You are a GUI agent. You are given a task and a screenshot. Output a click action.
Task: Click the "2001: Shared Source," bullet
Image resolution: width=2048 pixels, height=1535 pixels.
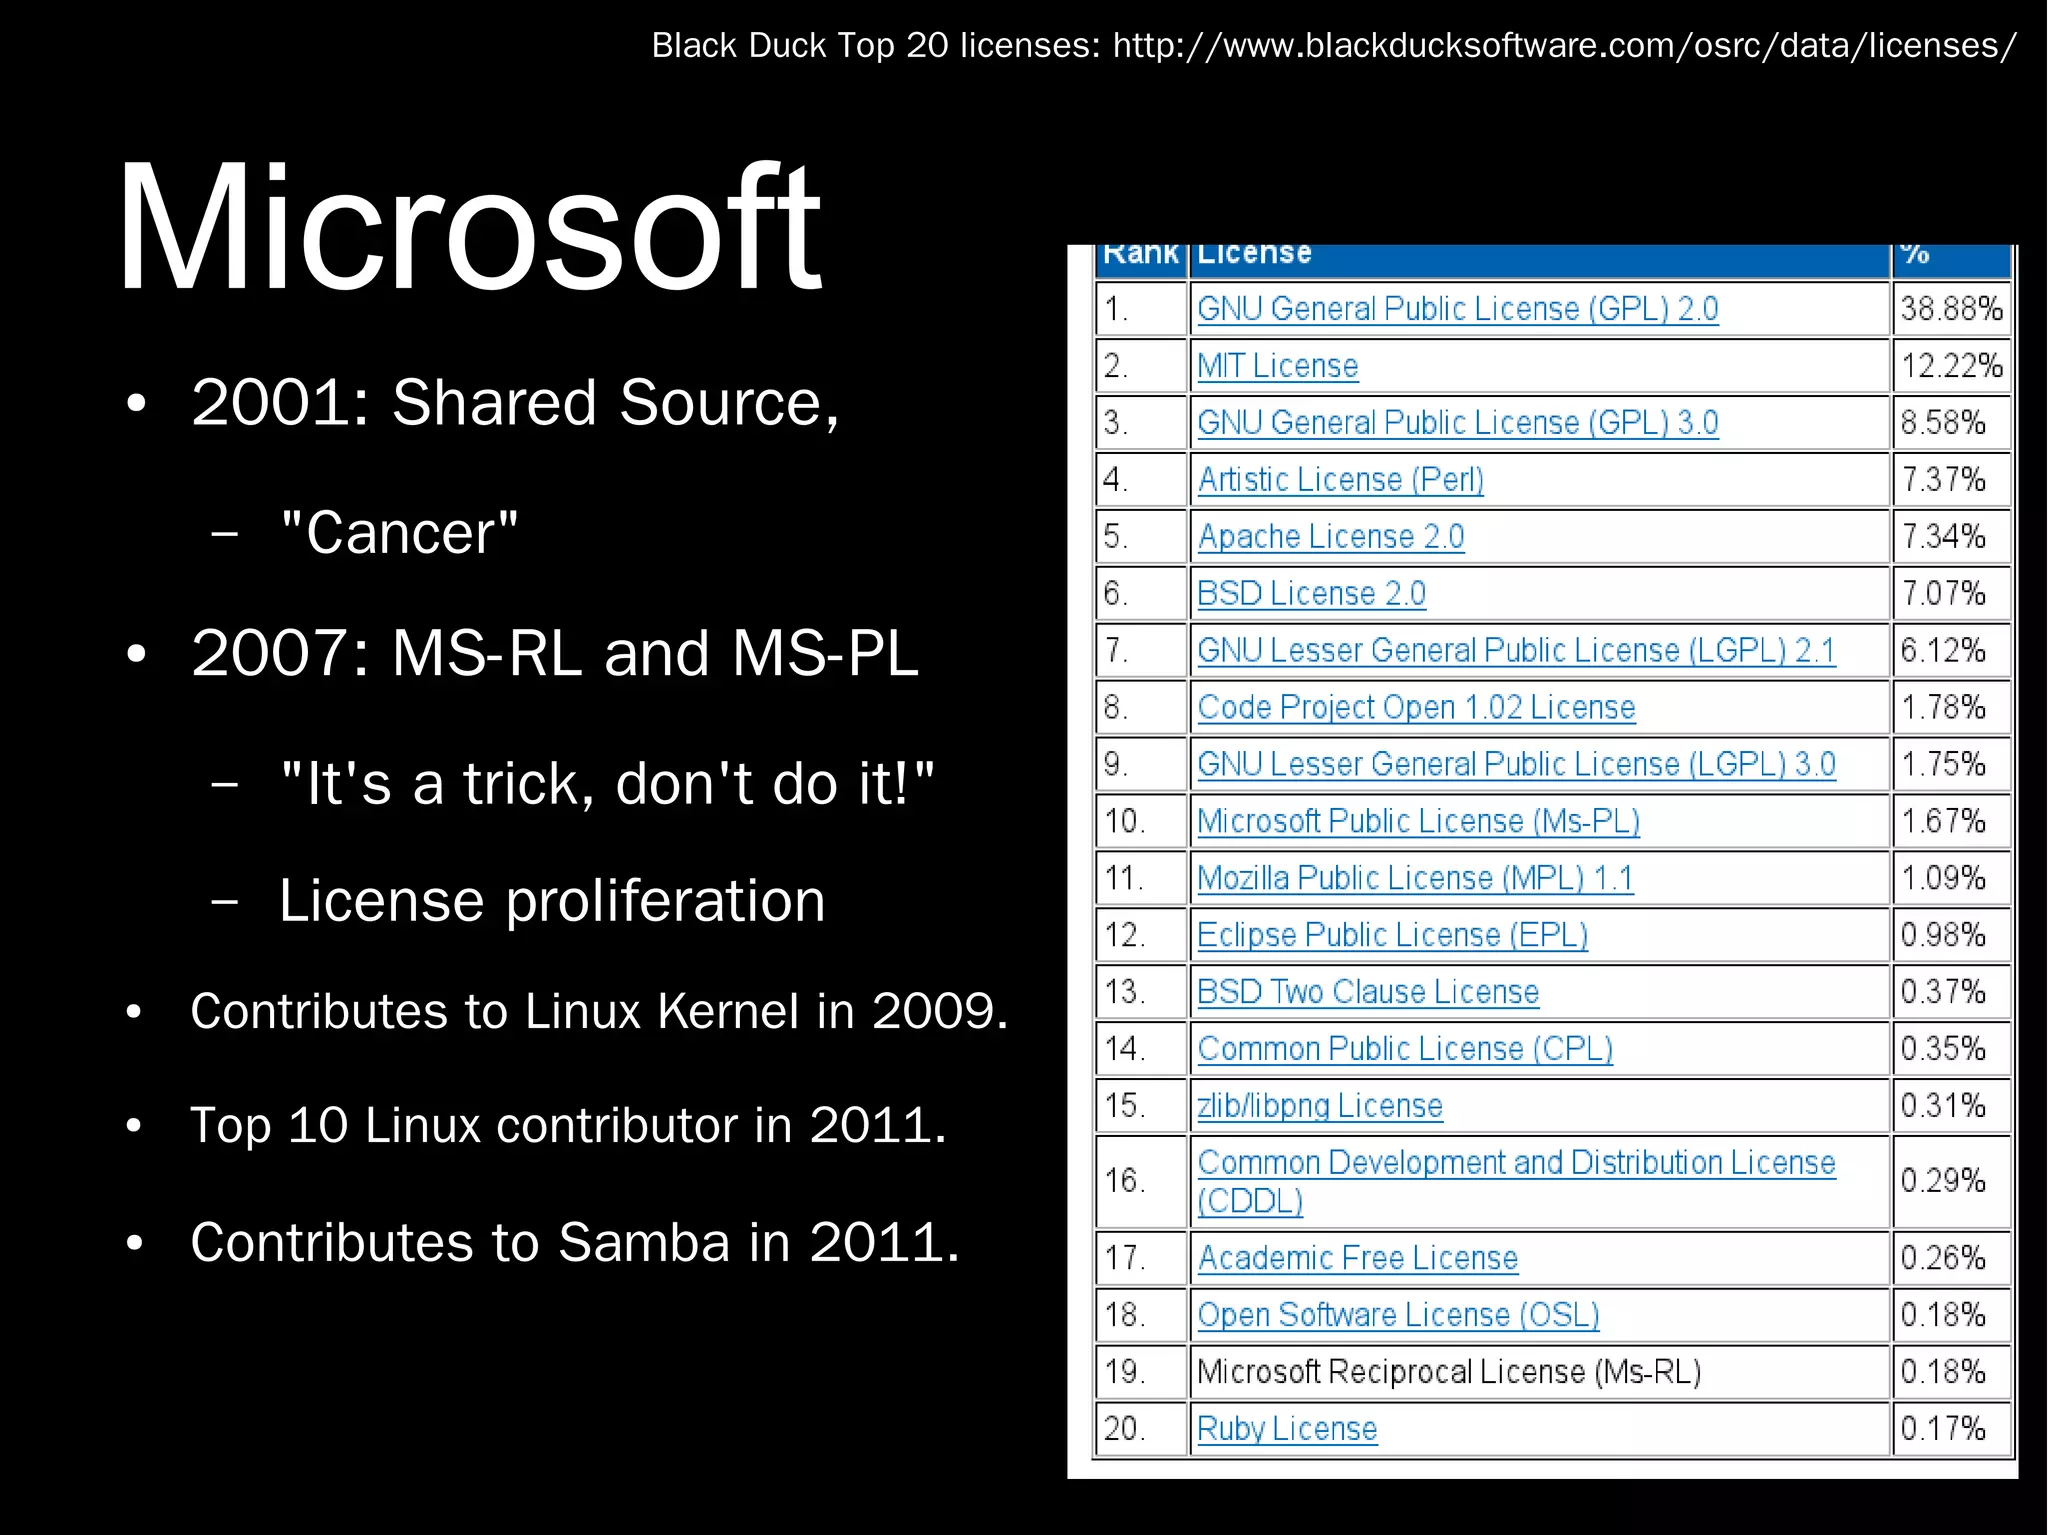click(x=515, y=403)
